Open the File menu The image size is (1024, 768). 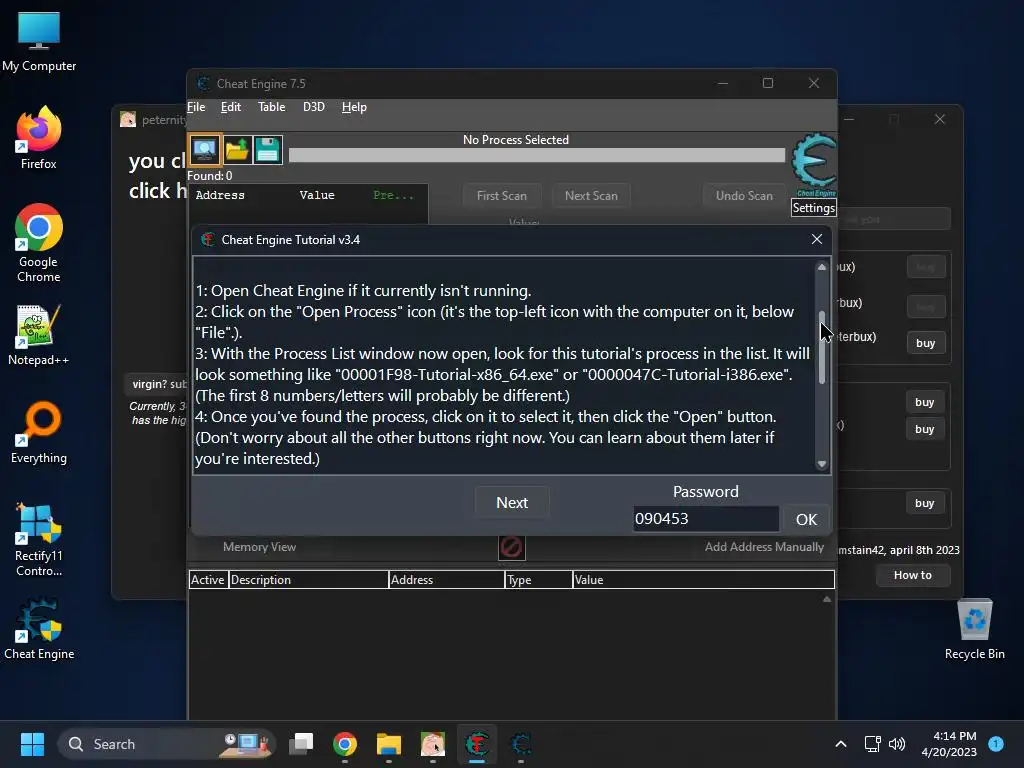[x=196, y=107]
